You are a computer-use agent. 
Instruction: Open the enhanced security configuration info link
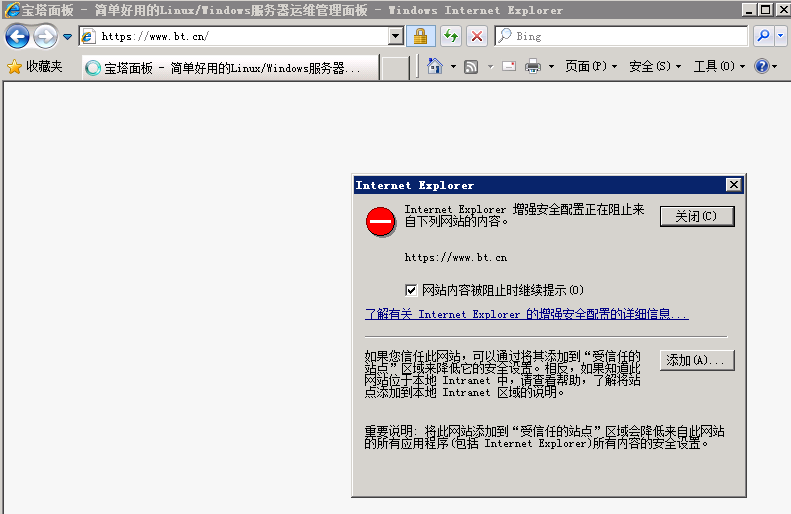point(527,314)
